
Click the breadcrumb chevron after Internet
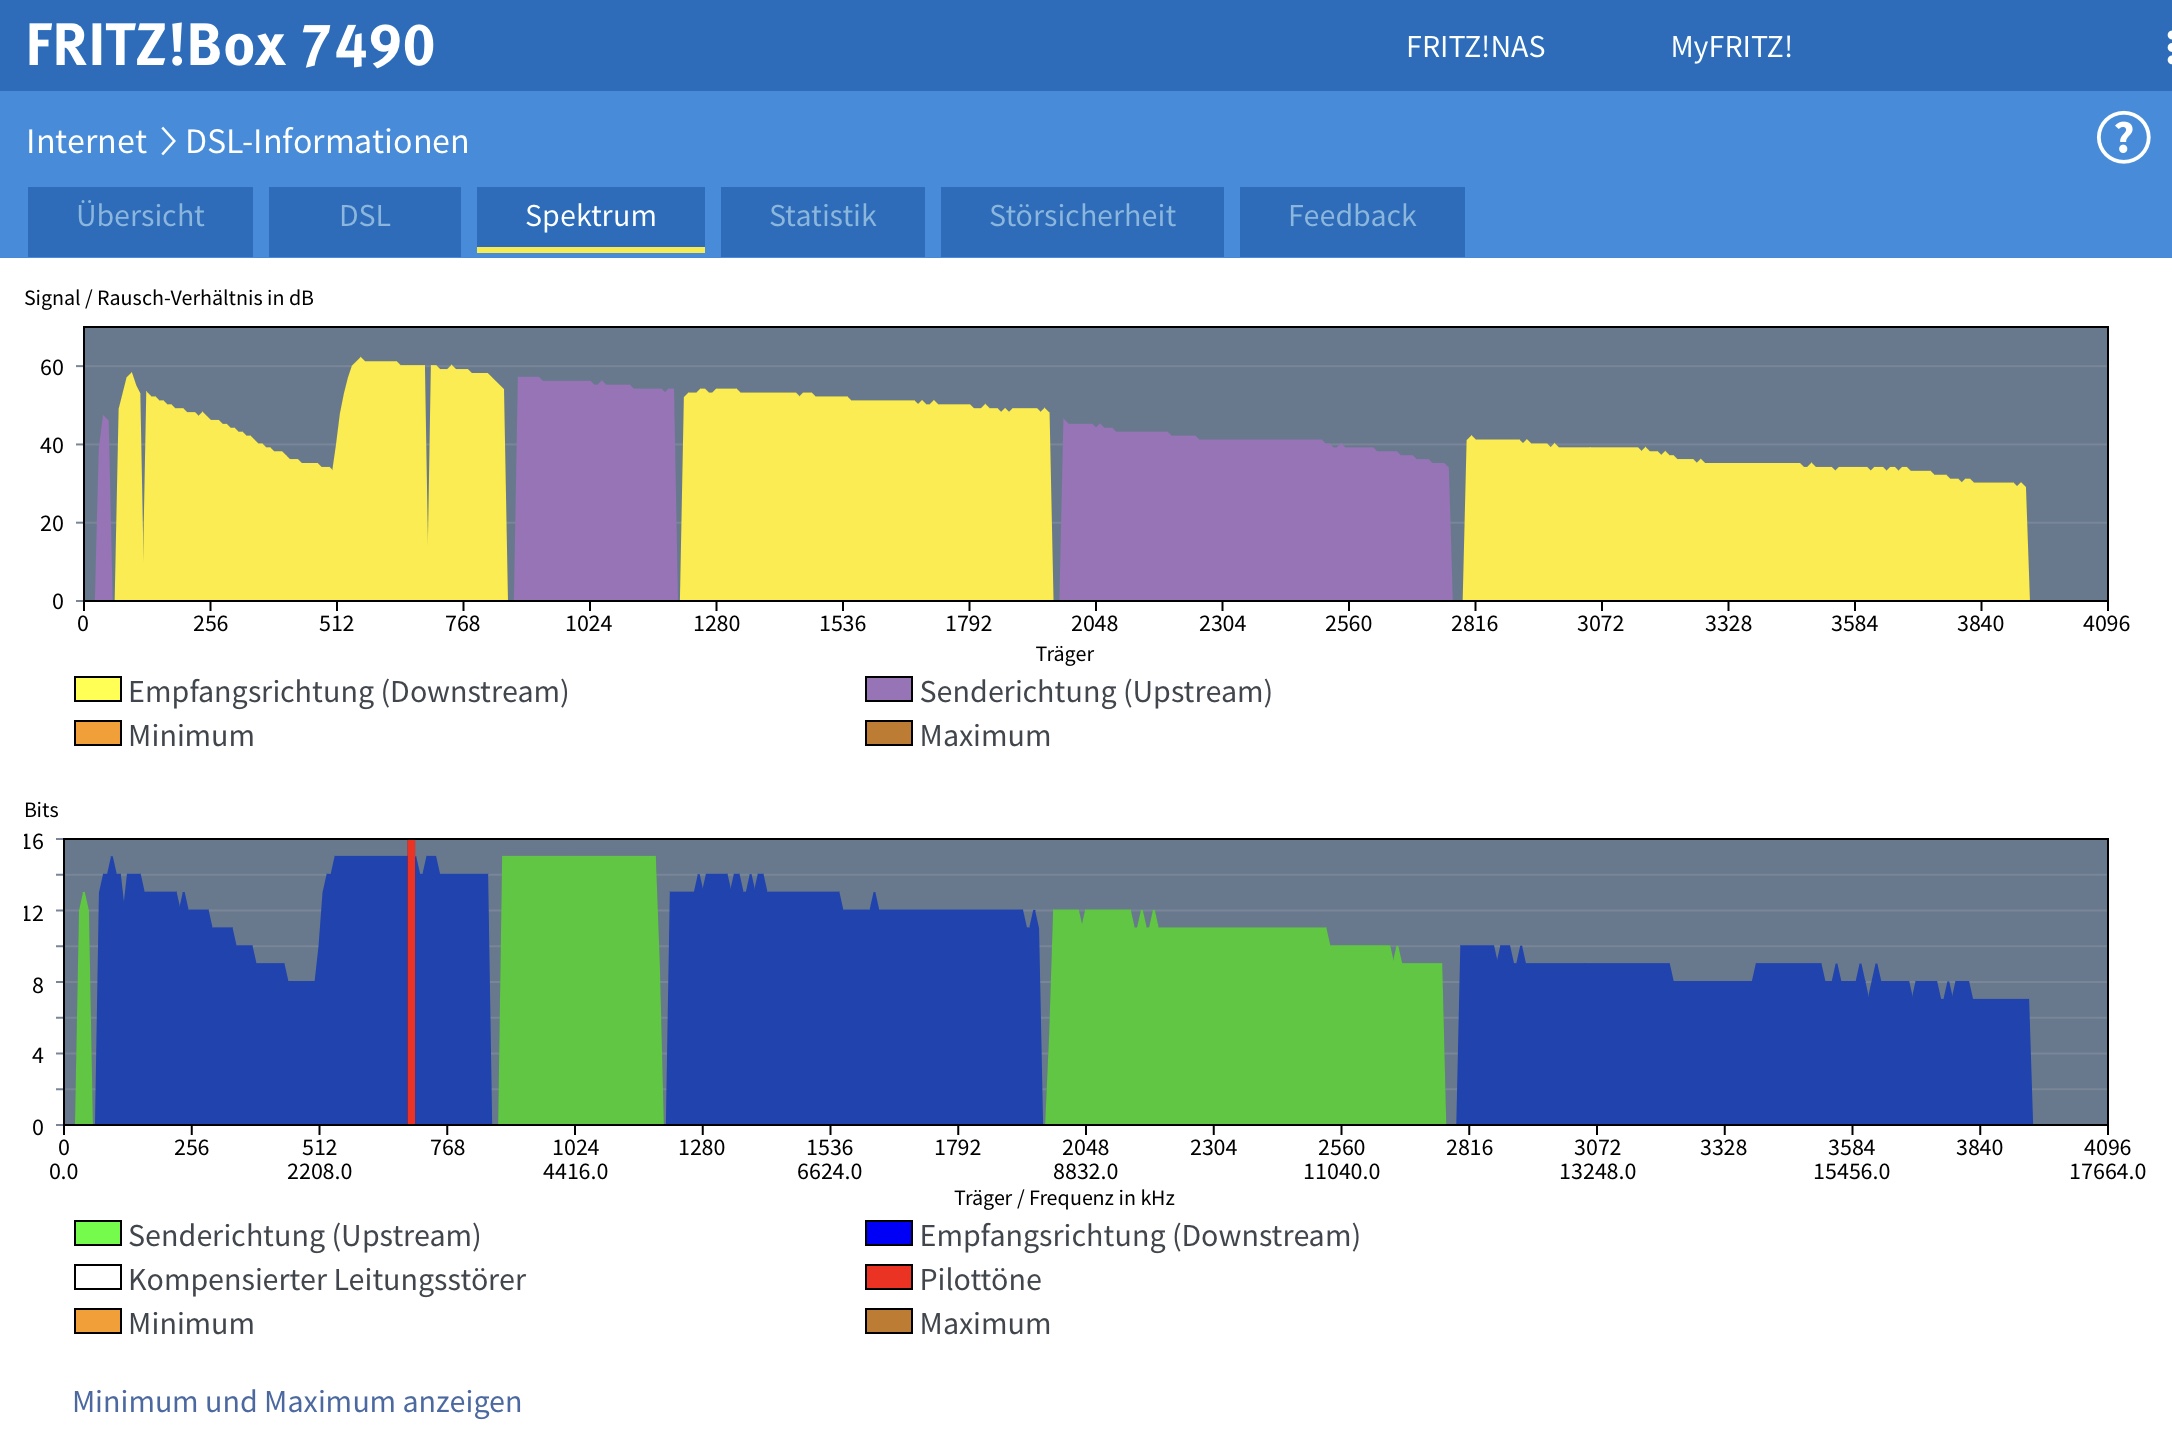(167, 141)
